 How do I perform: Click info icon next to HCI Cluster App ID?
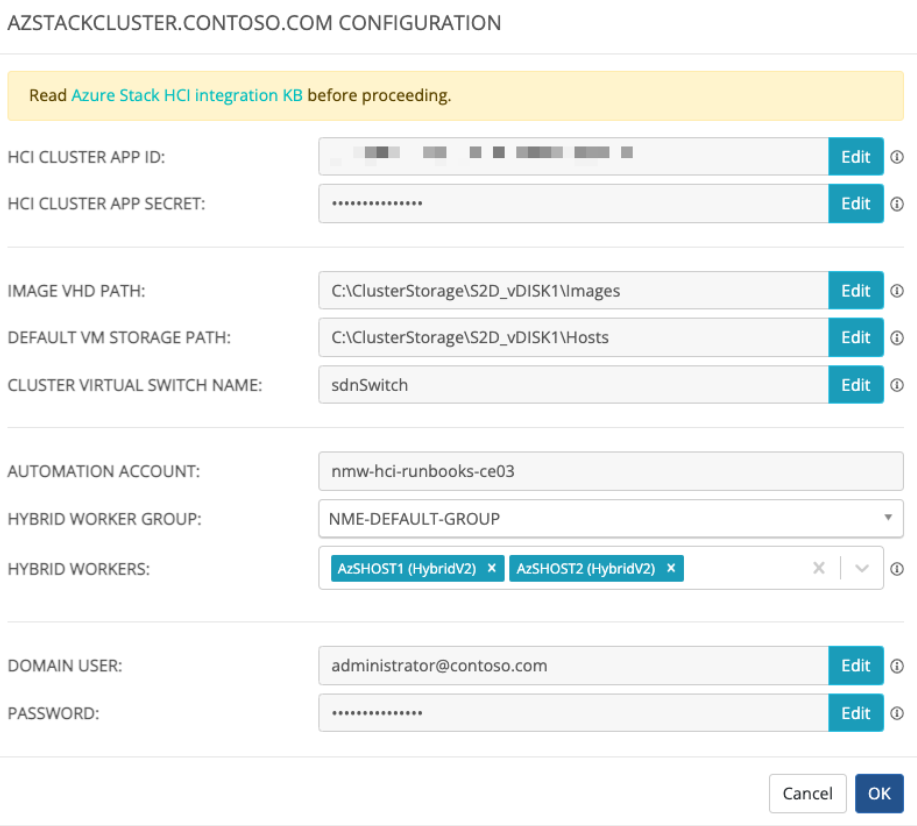[x=897, y=157]
